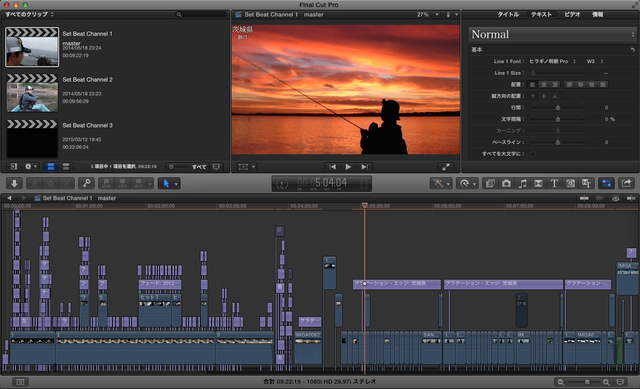The height and width of the screenshot is (389, 640).
Task: Switch to the ビデオ inspector tab
Action: 572,15
